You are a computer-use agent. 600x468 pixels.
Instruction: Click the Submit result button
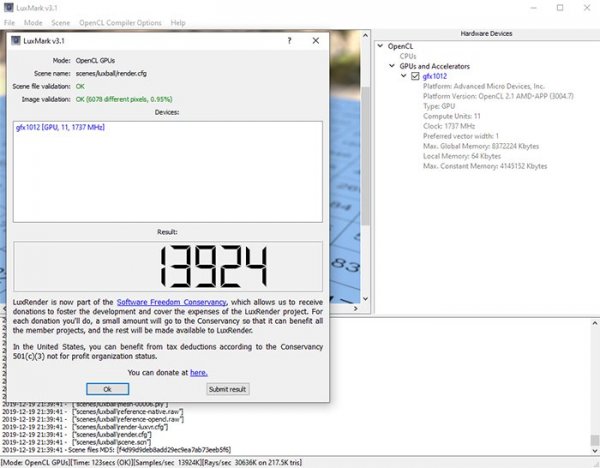tap(228, 389)
